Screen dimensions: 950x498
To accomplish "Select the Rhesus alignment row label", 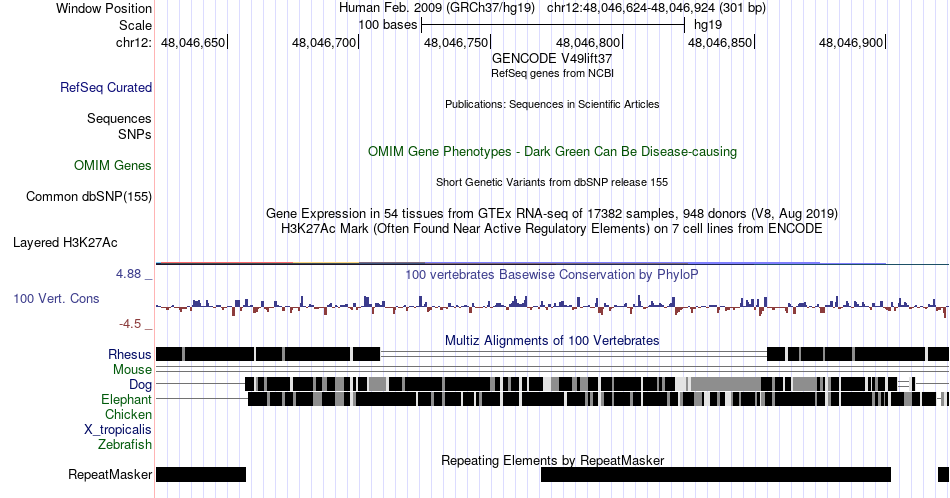I will point(130,354).
